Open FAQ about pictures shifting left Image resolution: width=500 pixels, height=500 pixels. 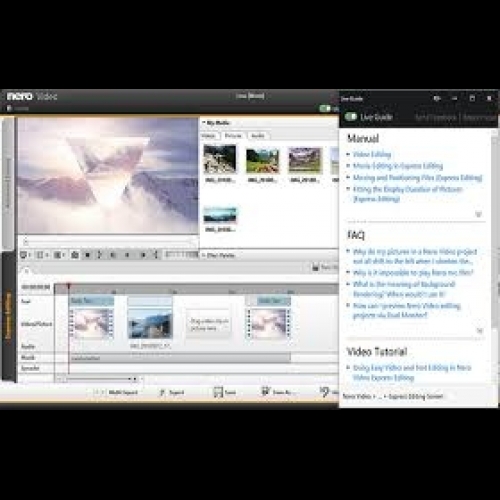(415, 256)
